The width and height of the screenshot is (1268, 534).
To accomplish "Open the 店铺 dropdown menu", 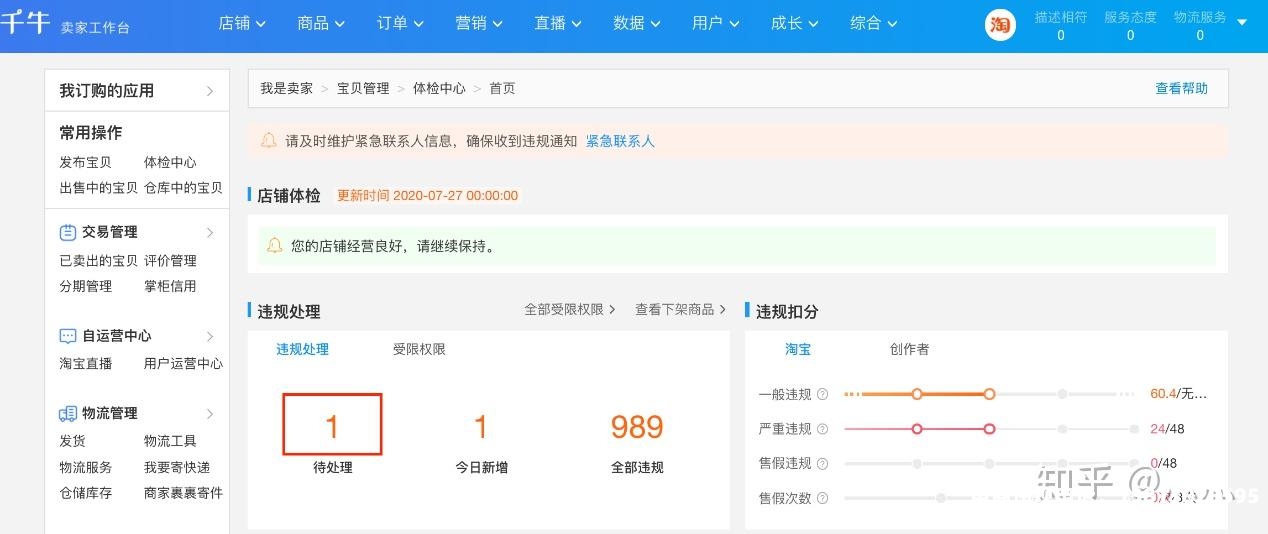I will click(242, 23).
